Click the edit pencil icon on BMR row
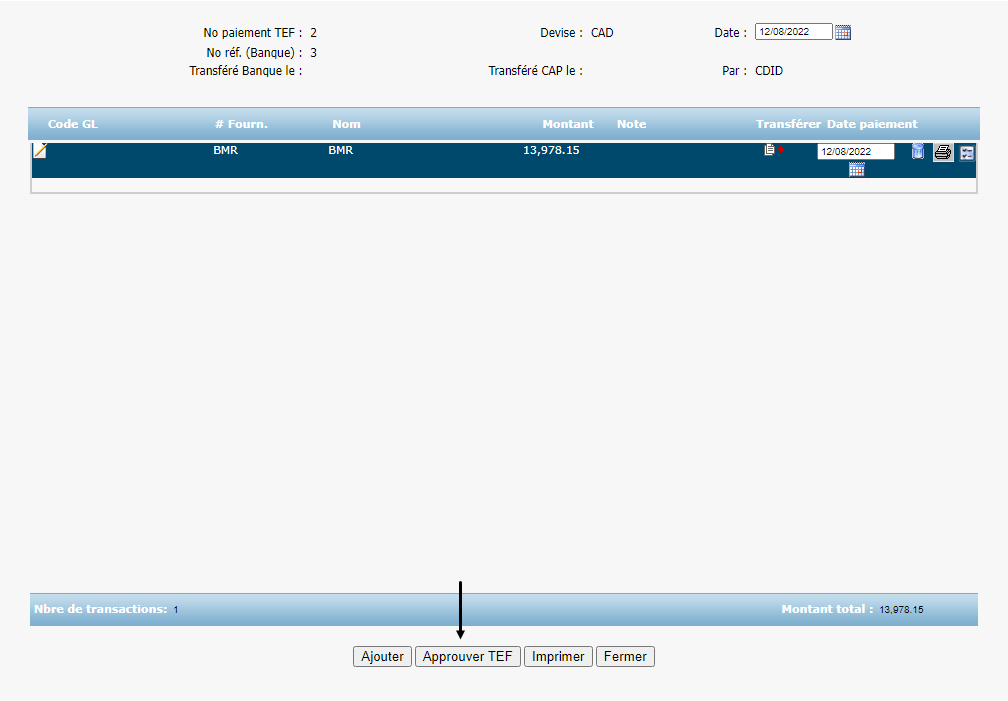This screenshot has height=701, width=1008. pos(40,151)
